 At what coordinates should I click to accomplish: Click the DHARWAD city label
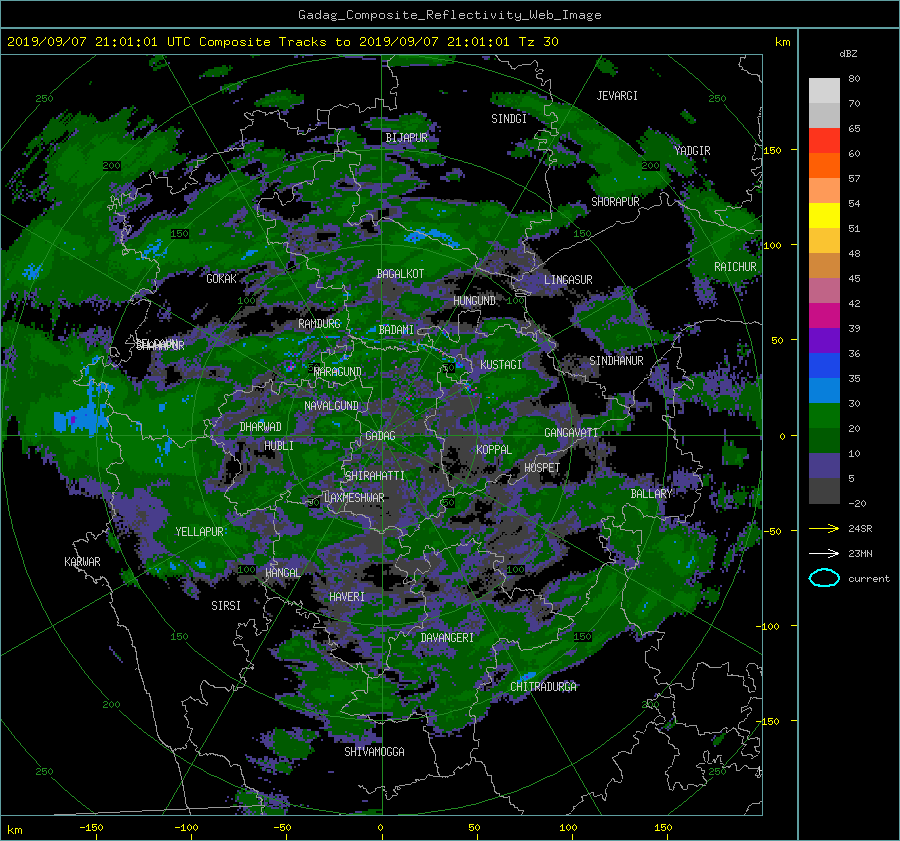pos(261,427)
